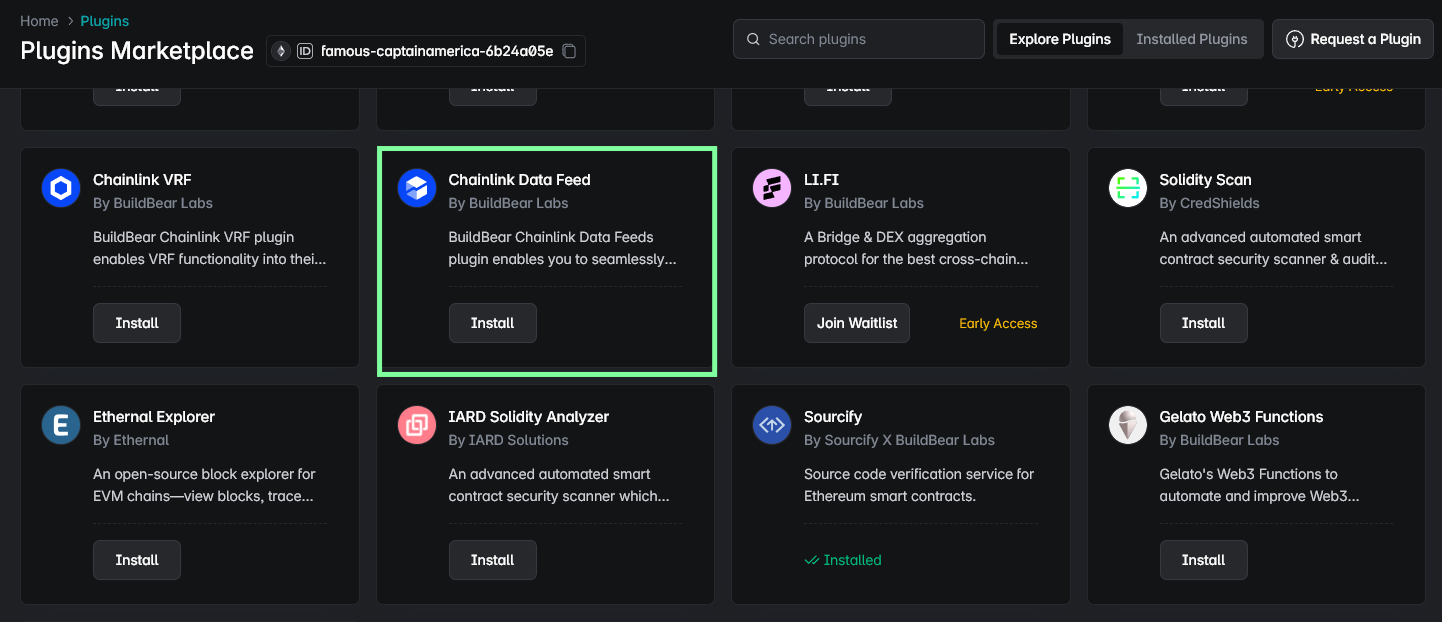Click the Plugins Marketplace heading
1442x622 pixels.
point(137,51)
